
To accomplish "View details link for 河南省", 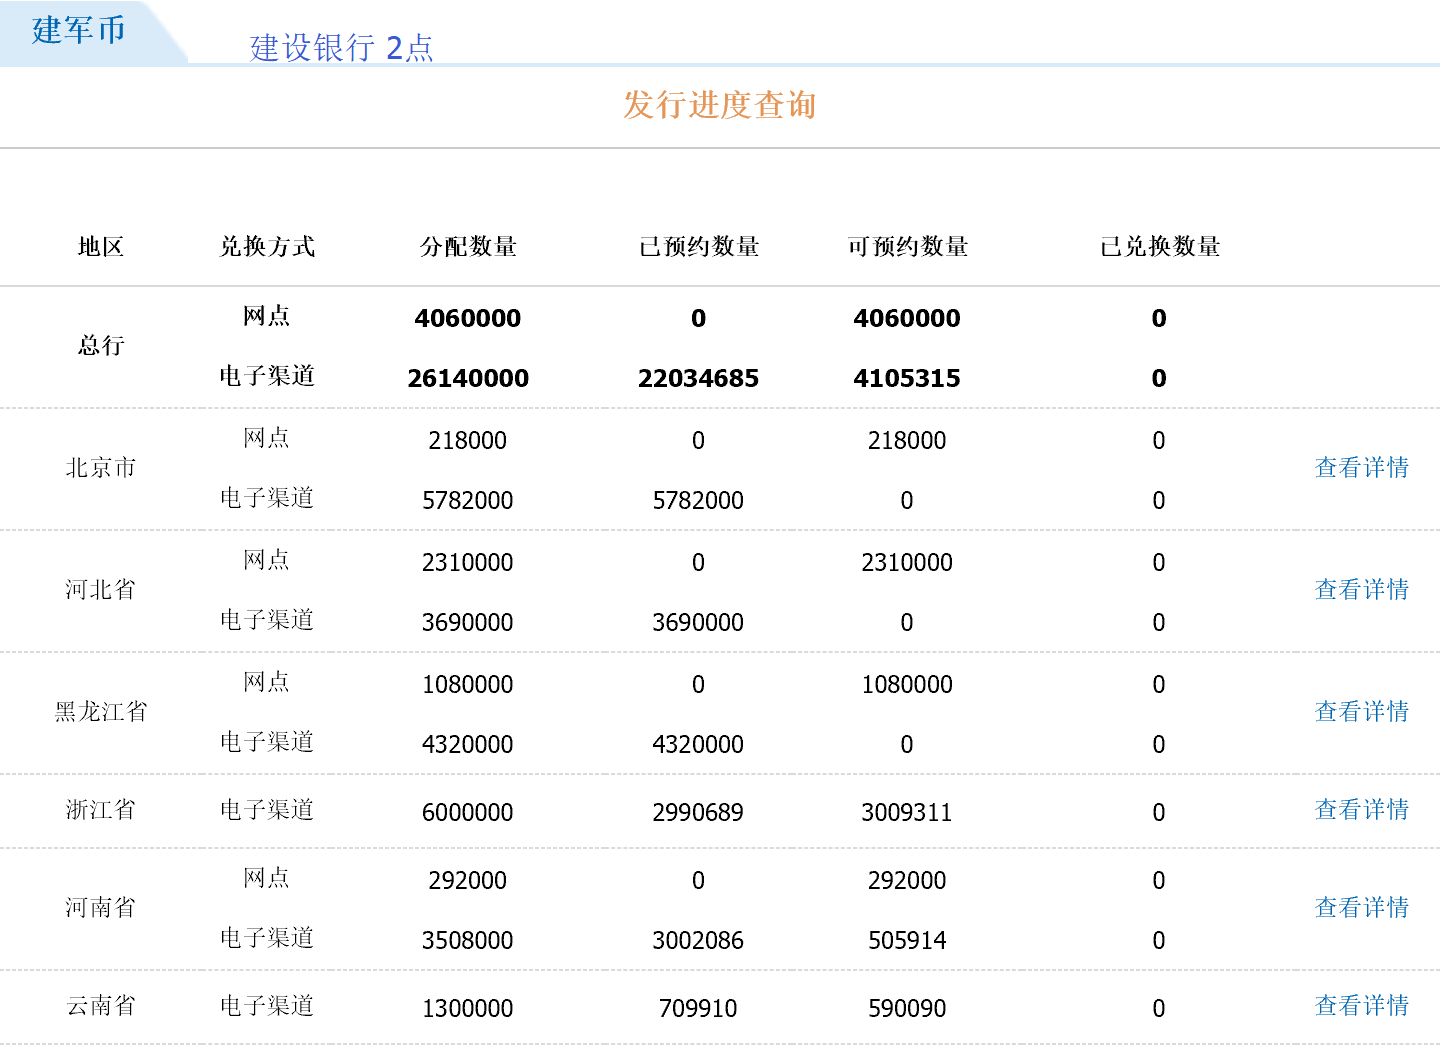I will (1361, 908).
